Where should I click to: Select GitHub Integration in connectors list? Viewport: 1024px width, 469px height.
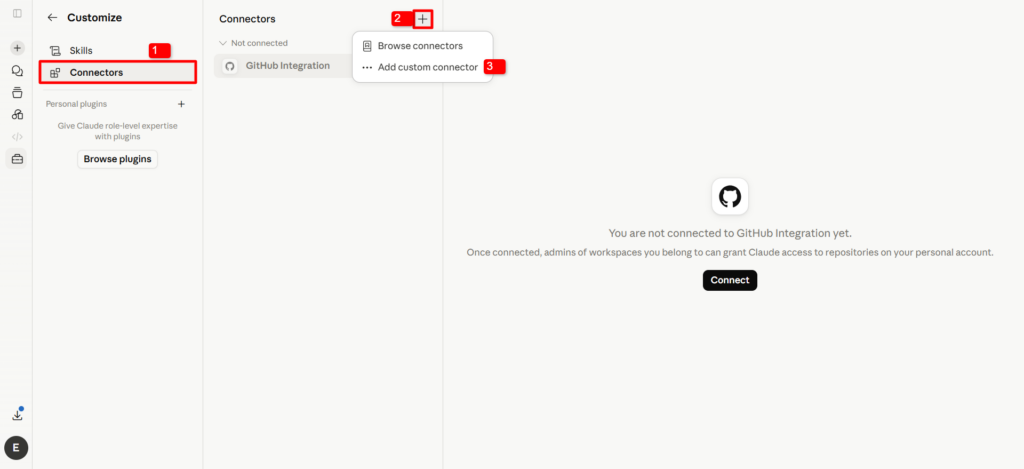tap(284, 66)
